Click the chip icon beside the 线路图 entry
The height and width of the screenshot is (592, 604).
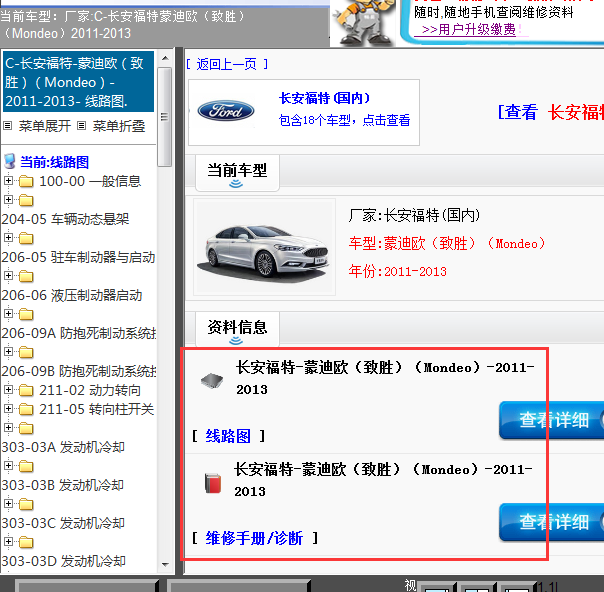point(212,381)
